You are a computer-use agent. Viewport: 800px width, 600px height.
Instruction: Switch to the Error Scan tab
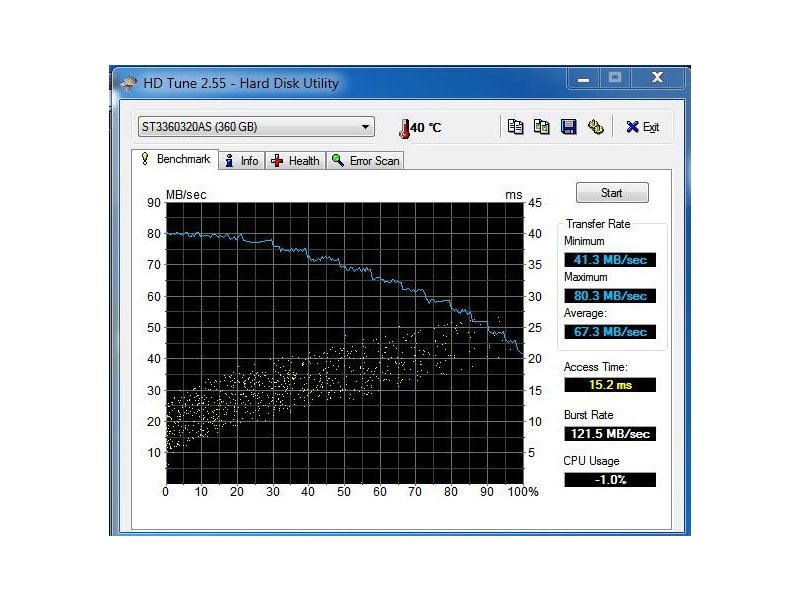(365, 161)
